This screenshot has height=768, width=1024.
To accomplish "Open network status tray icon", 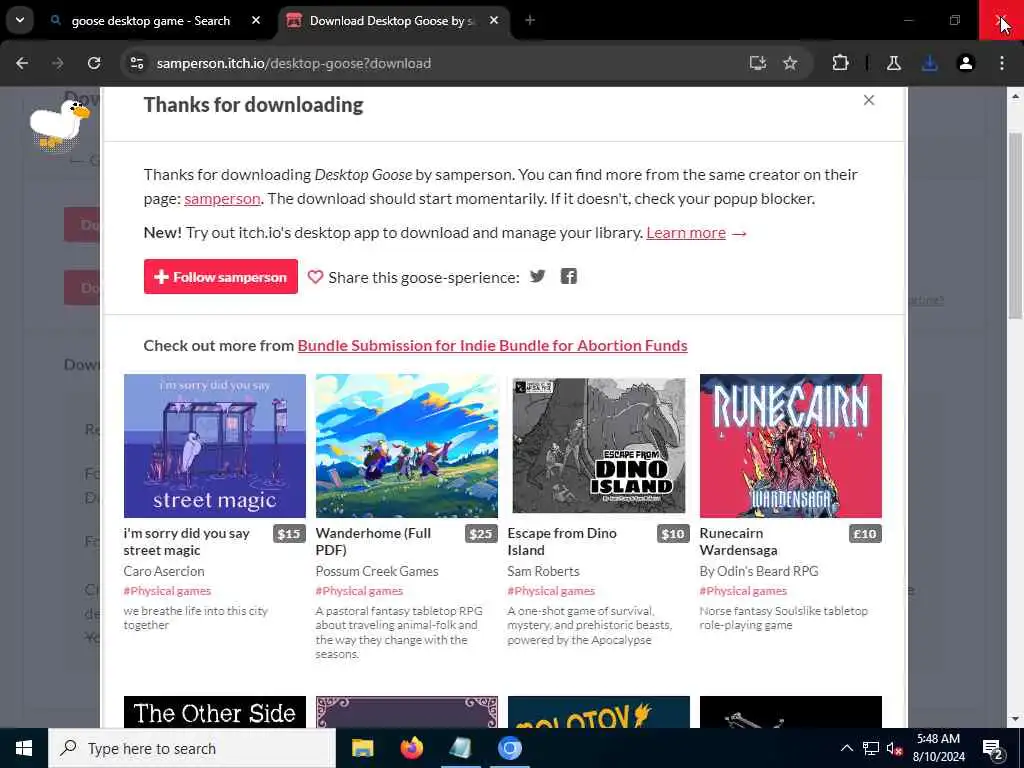I will point(871,748).
